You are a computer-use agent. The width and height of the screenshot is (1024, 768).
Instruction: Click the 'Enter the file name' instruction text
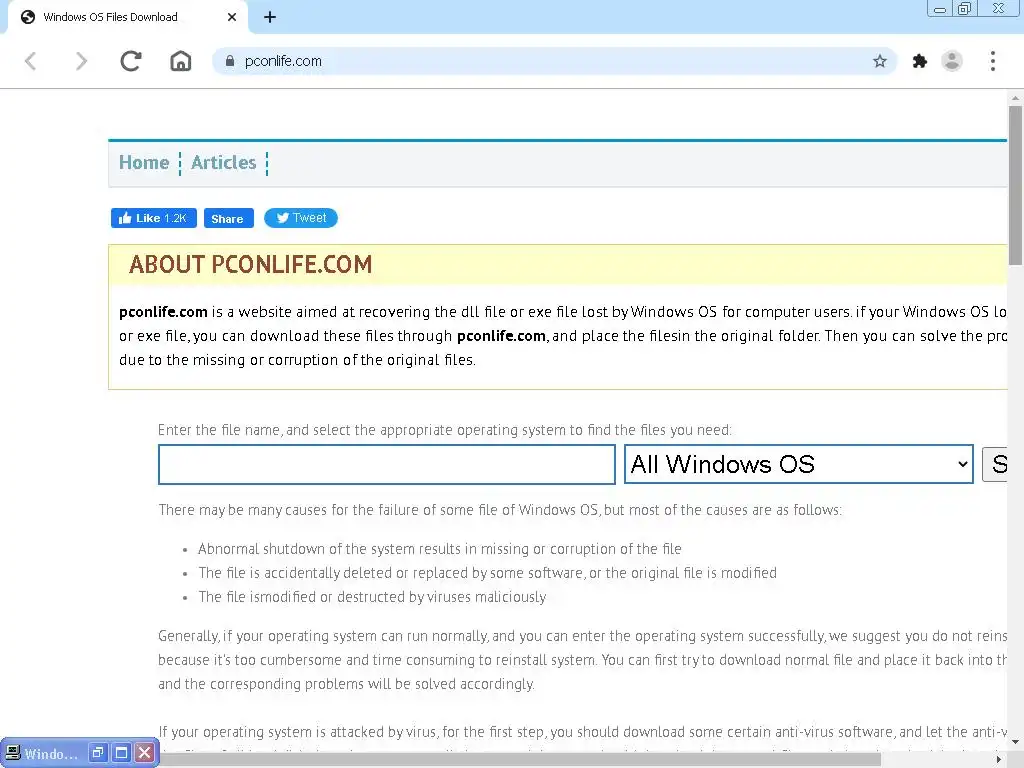pos(445,430)
